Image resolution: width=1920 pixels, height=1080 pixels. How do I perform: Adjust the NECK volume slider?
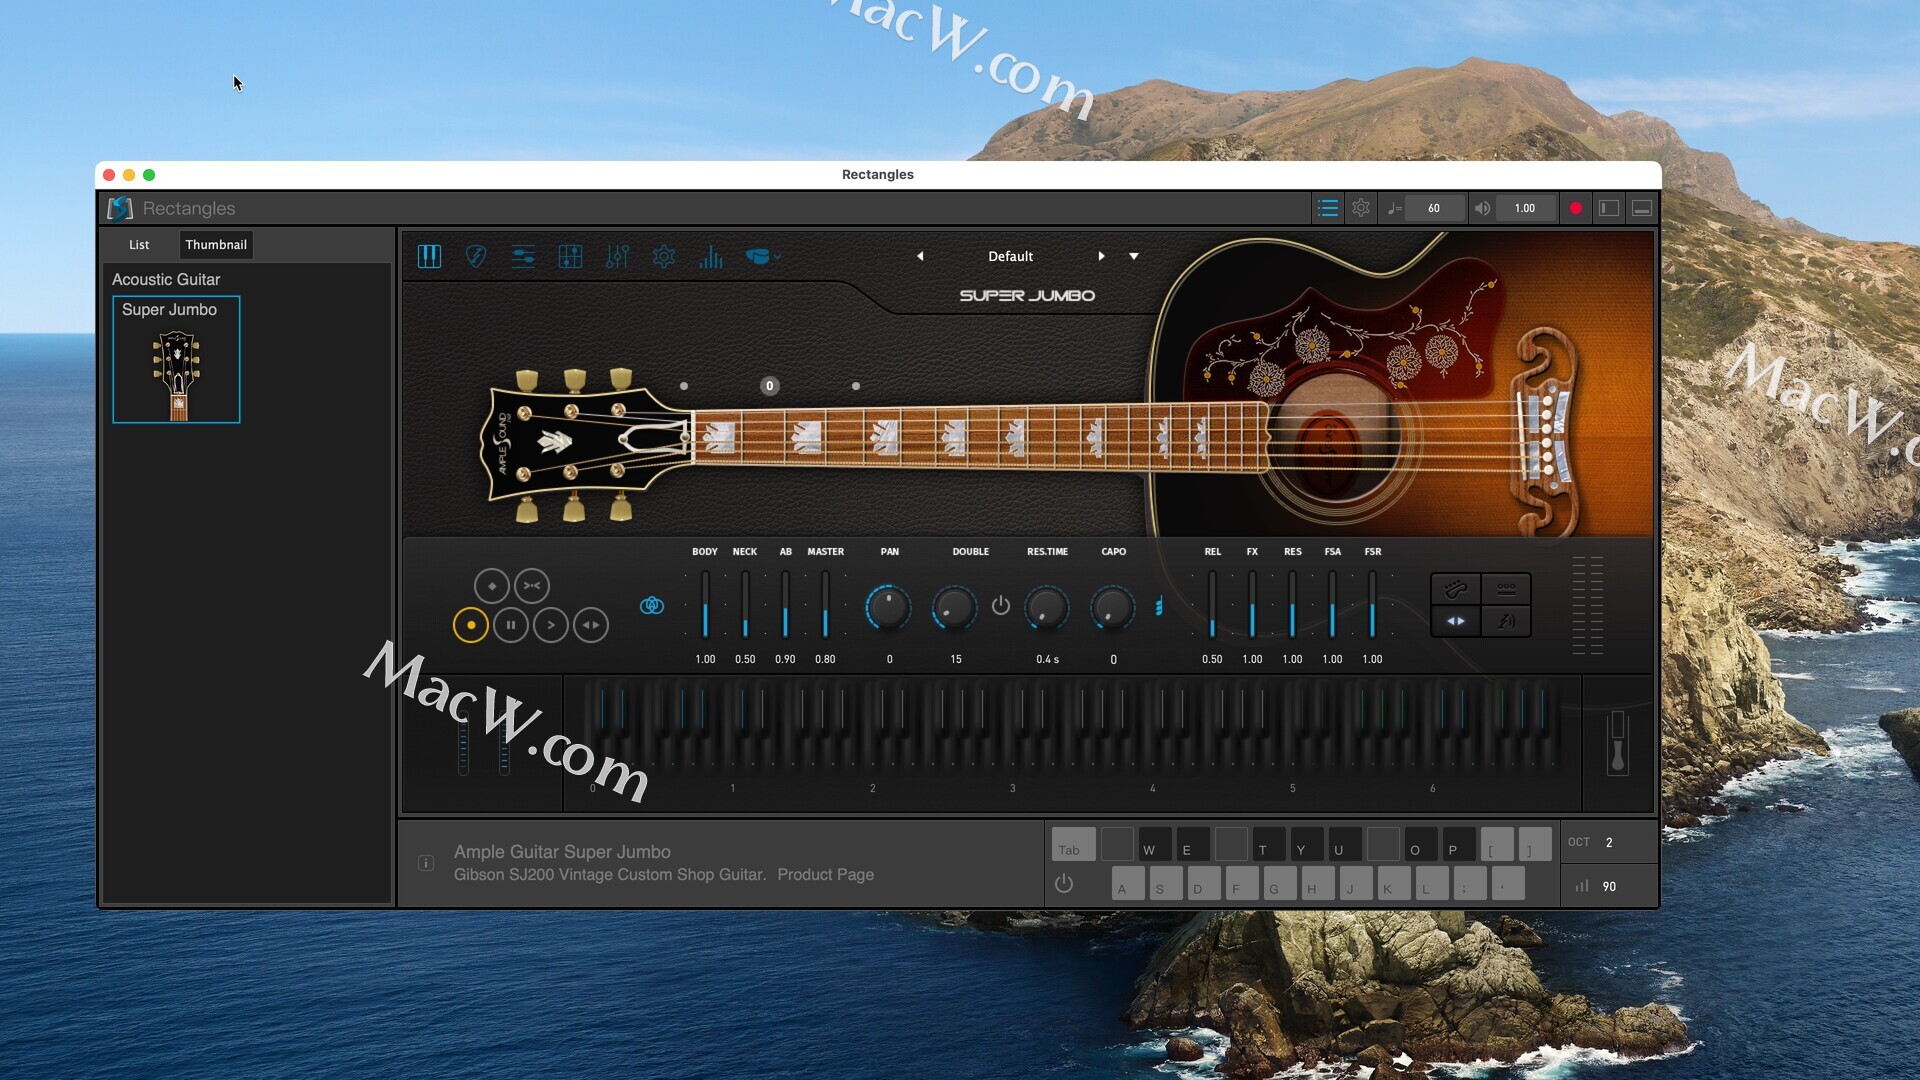coord(745,605)
